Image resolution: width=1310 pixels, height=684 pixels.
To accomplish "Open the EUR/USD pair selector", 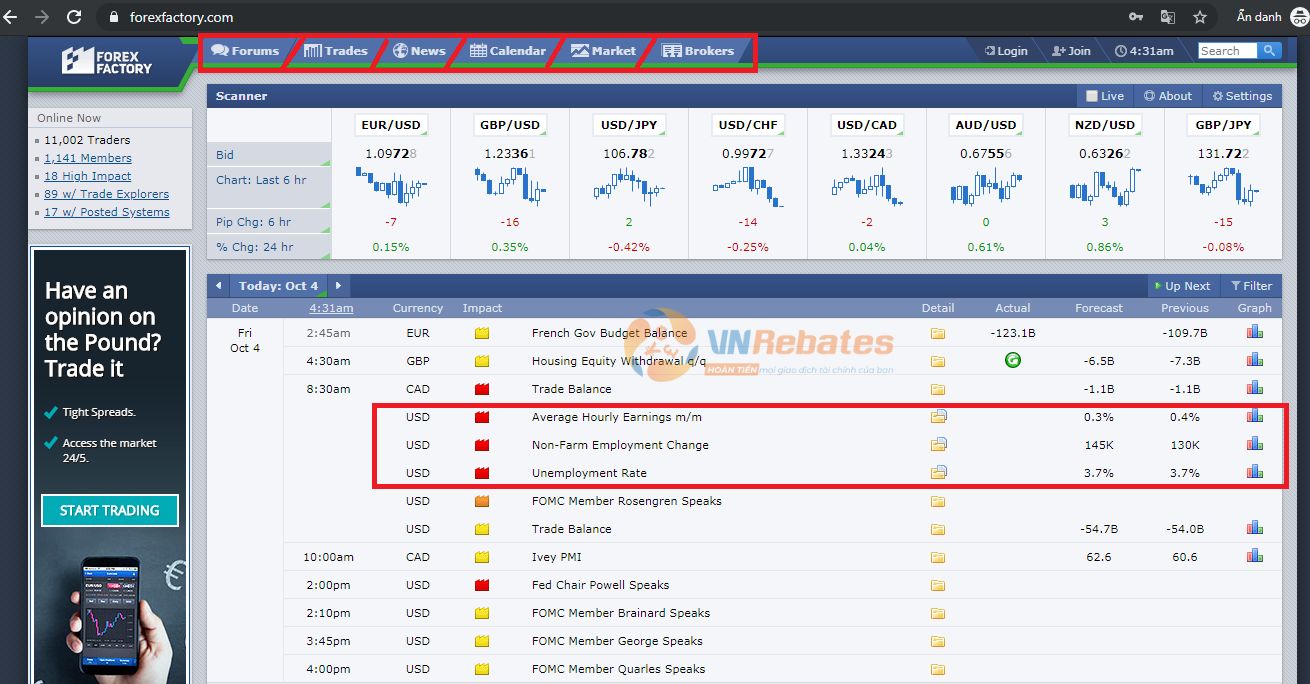I will click(x=391, y=125).
